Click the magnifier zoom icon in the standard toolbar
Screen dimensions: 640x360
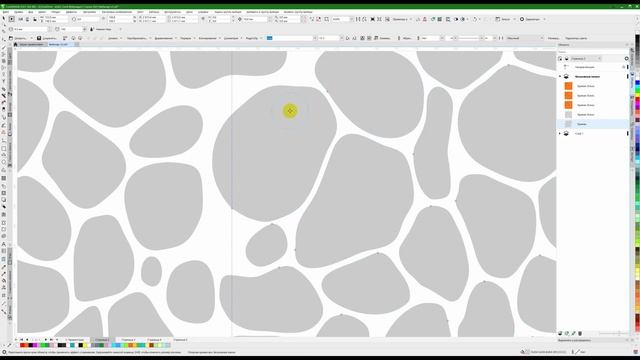327,19
